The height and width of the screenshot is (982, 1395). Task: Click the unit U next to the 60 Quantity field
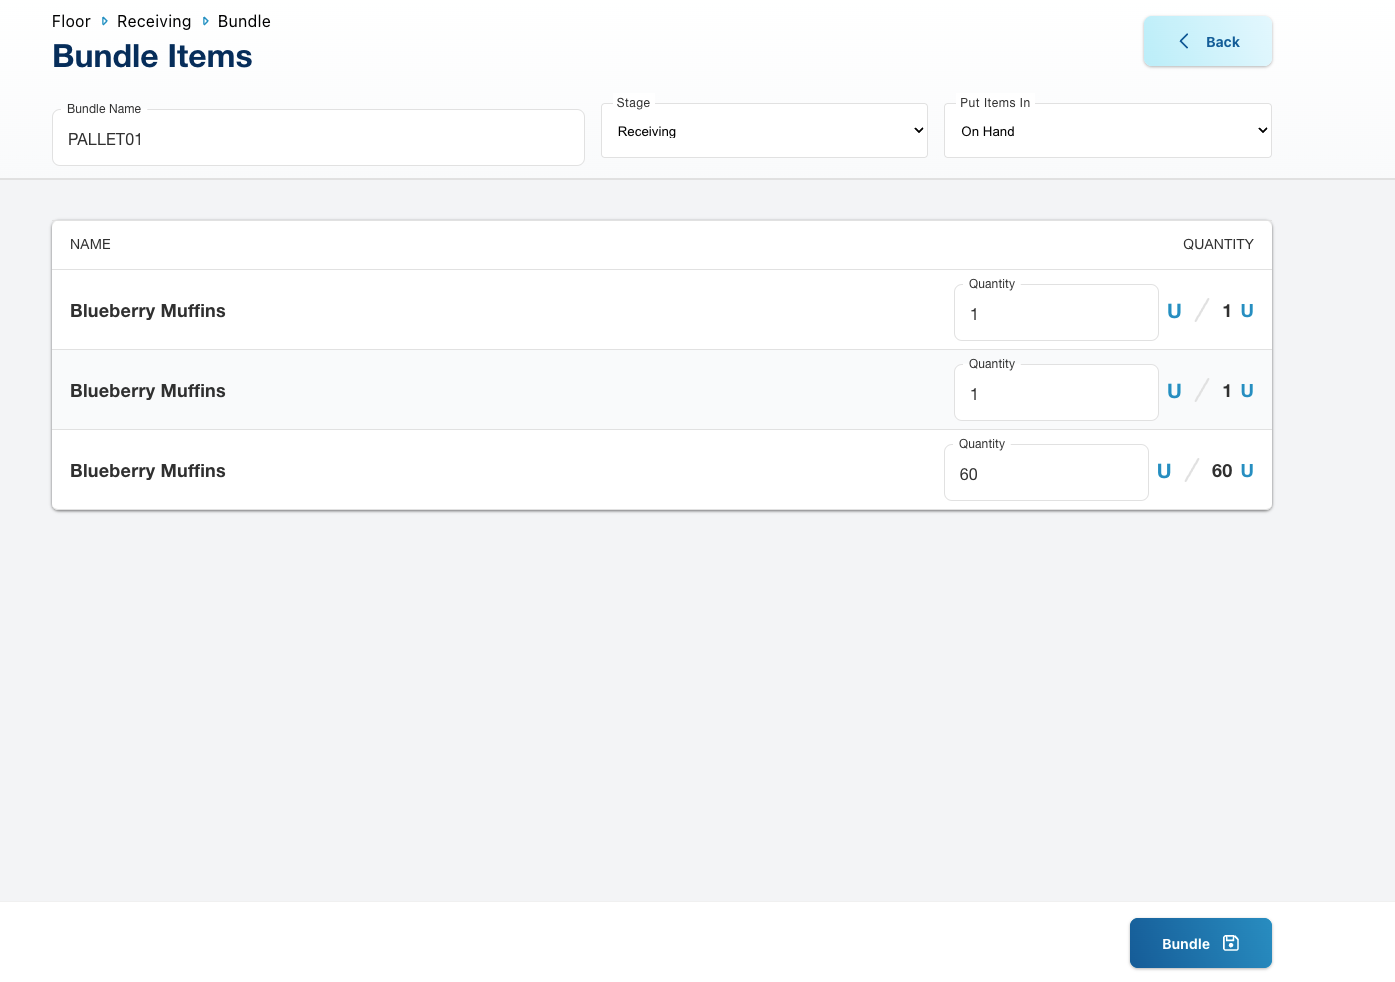click(x=1164, y=471)
